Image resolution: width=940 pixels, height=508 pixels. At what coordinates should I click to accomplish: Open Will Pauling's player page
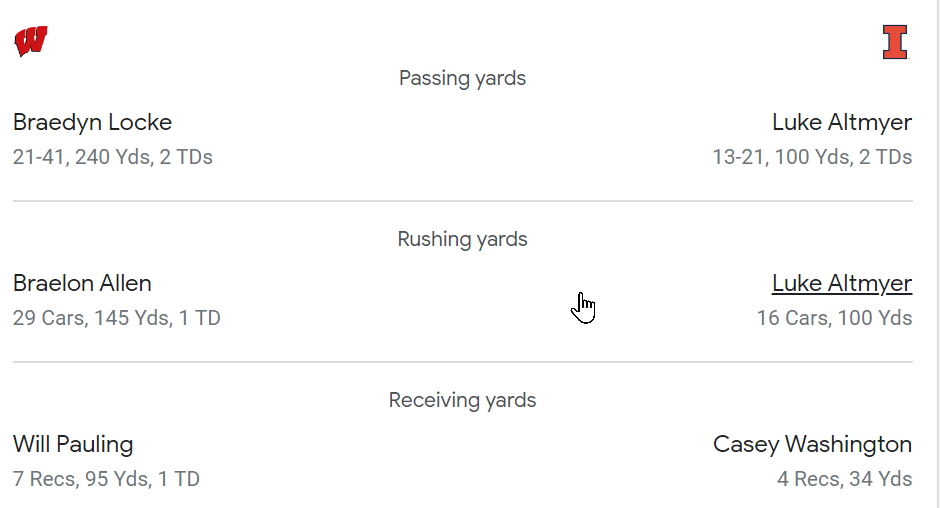[x=73, y=445]
